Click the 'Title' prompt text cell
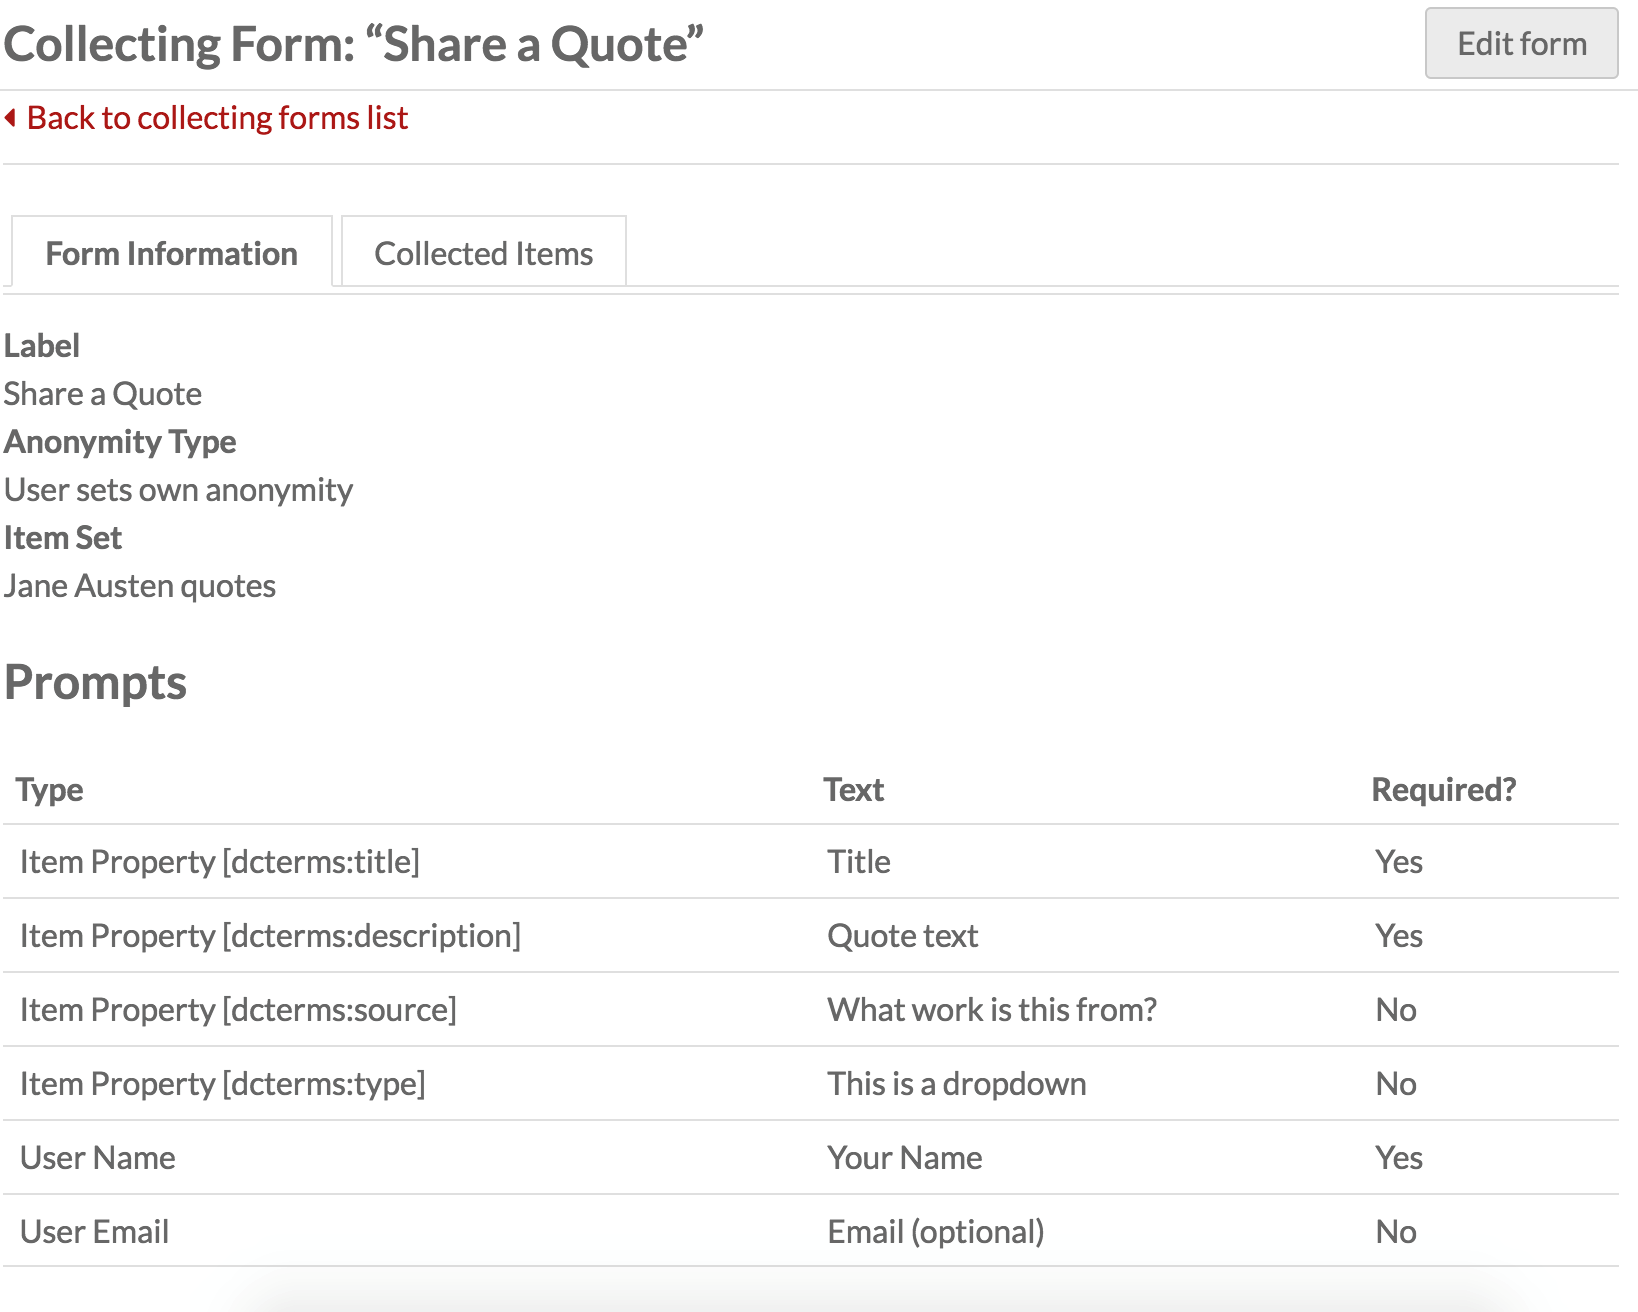This screenshot has width=1638, height=1312. click(859, 862)
